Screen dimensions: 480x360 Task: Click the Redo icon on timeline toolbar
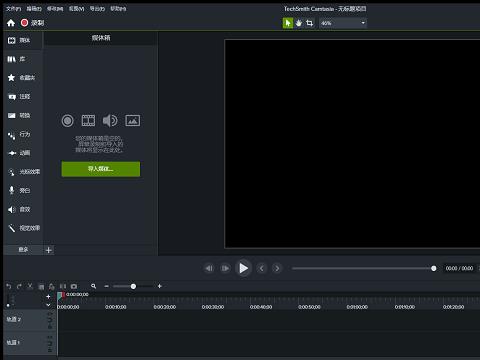[x=19, y=286]
